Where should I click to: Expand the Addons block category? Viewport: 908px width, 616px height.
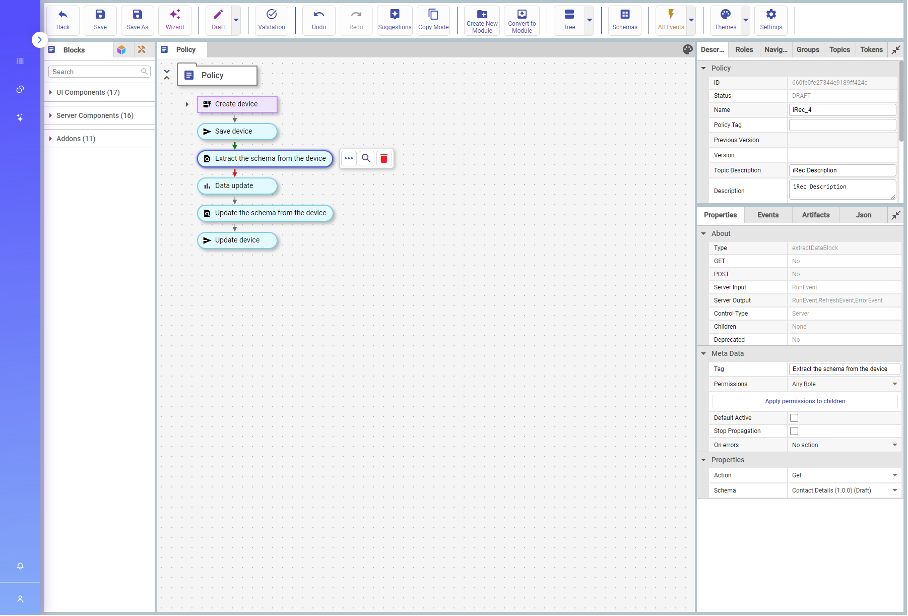(x=75, y=139)
